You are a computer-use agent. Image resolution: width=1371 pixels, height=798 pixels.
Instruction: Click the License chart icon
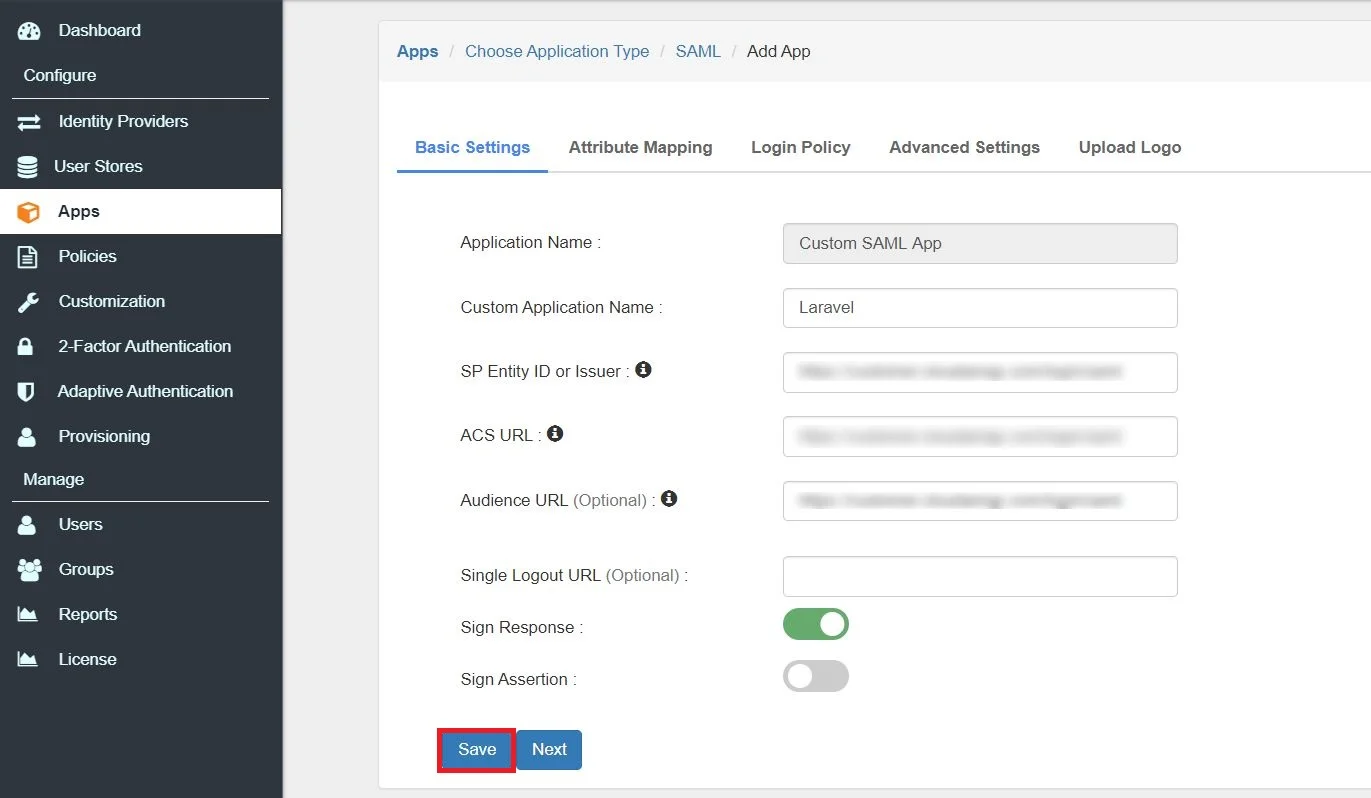pos(28,660)
